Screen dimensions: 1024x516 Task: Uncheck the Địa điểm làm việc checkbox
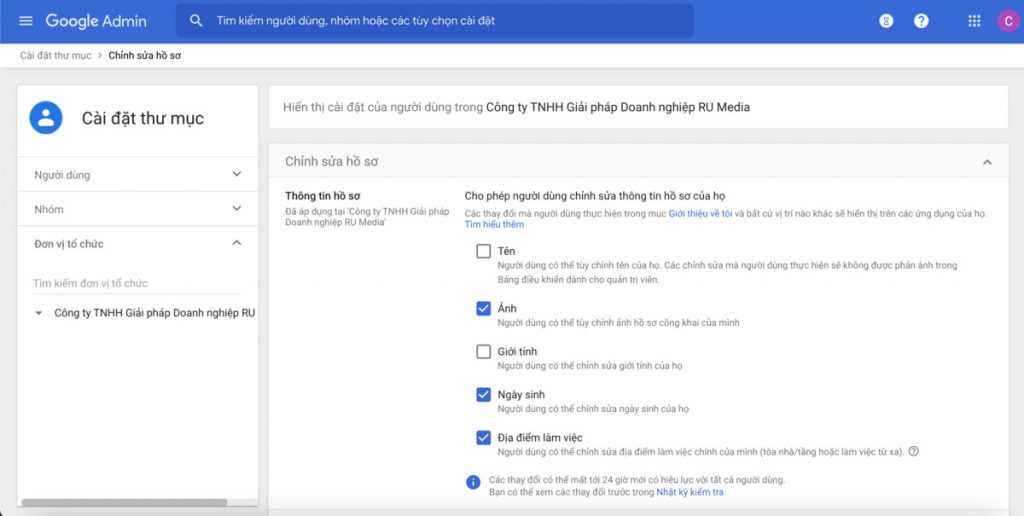[483, 438]
